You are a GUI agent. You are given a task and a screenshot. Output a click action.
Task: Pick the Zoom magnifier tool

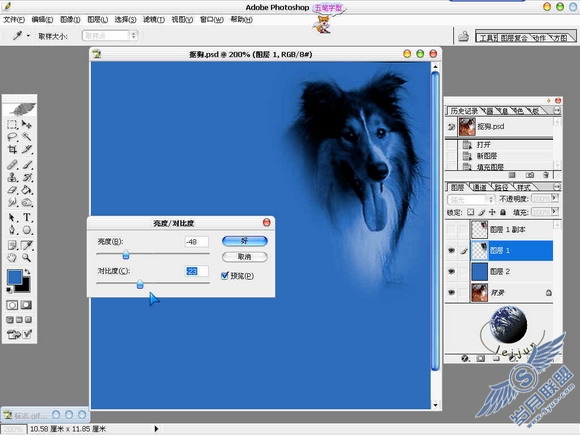(26, 257)
